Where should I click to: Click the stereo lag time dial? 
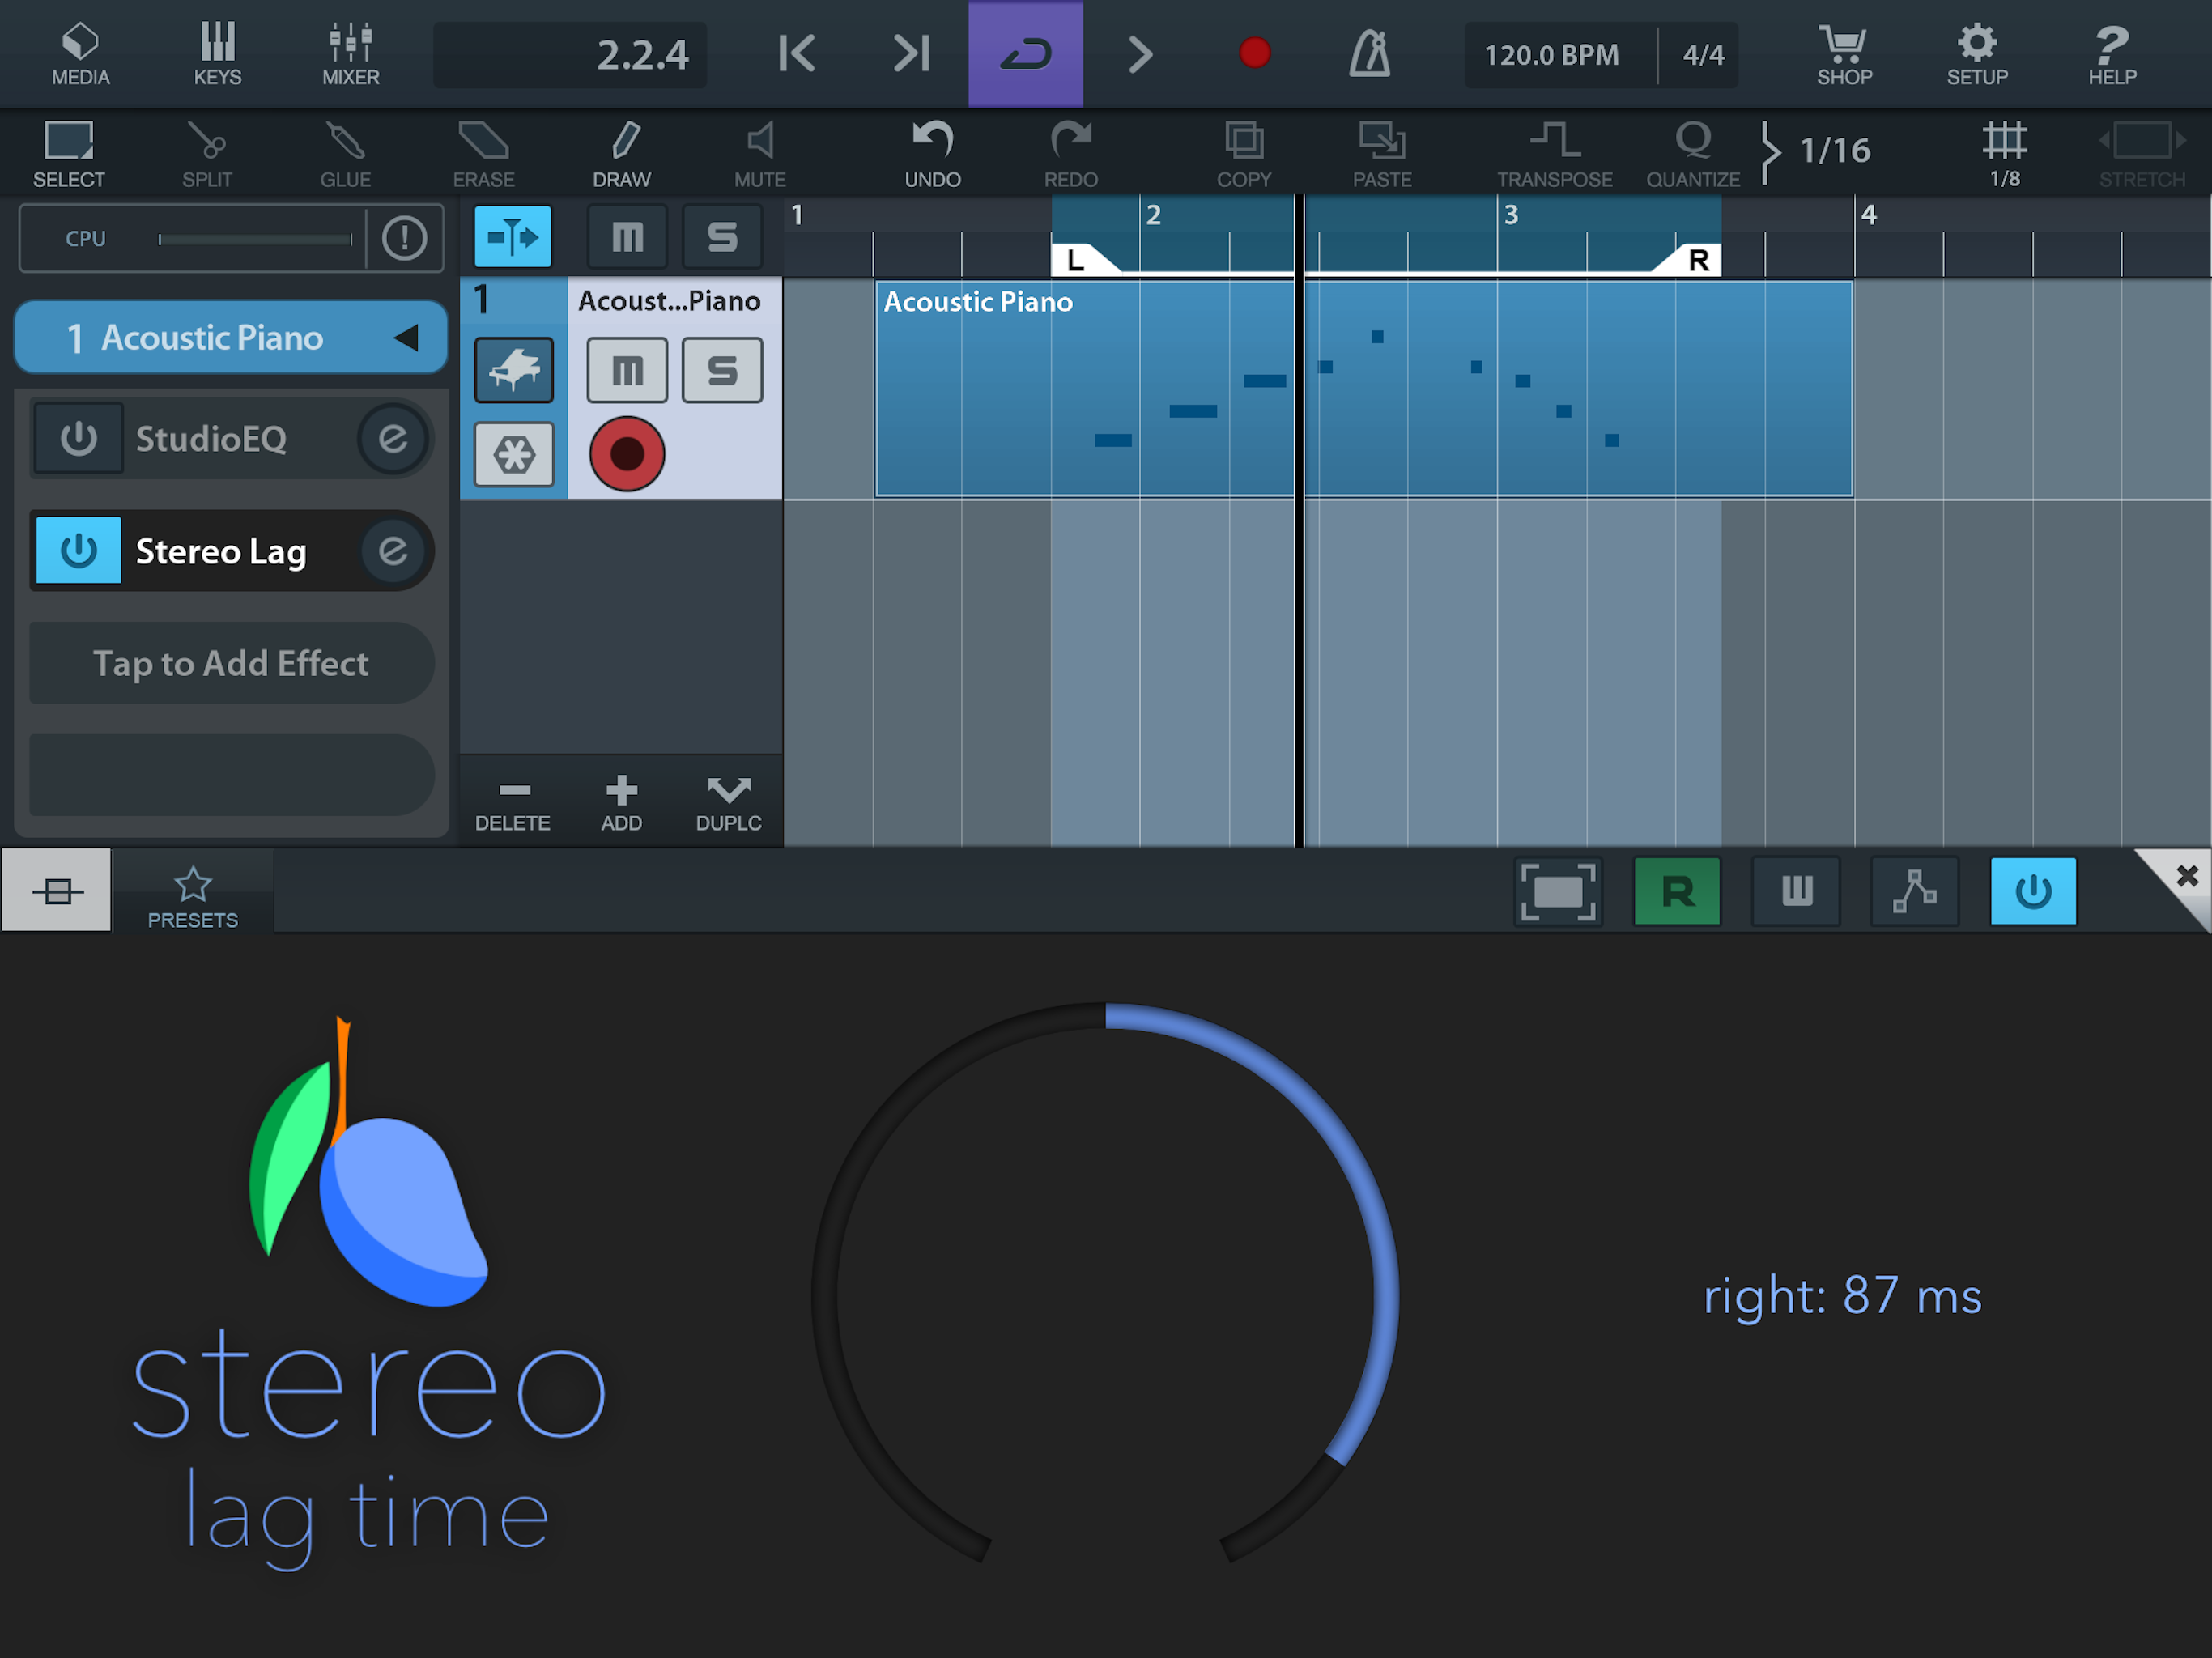pyautogui.click(x=1105, y=1293)
